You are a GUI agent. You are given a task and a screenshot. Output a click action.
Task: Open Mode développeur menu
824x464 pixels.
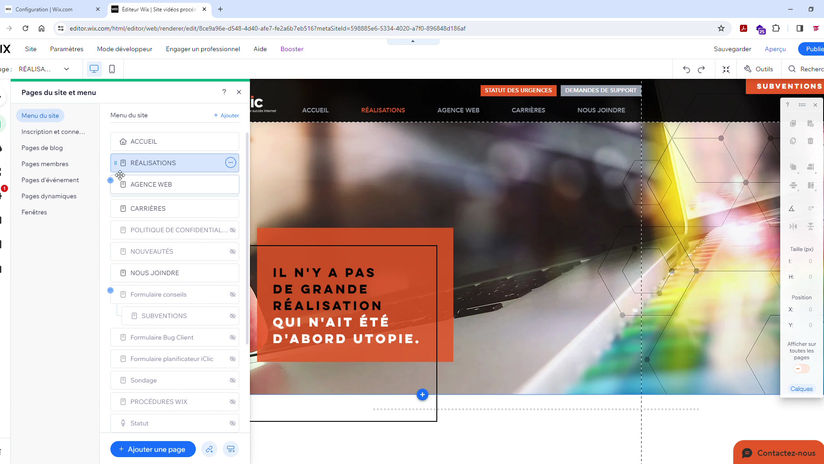124,49
